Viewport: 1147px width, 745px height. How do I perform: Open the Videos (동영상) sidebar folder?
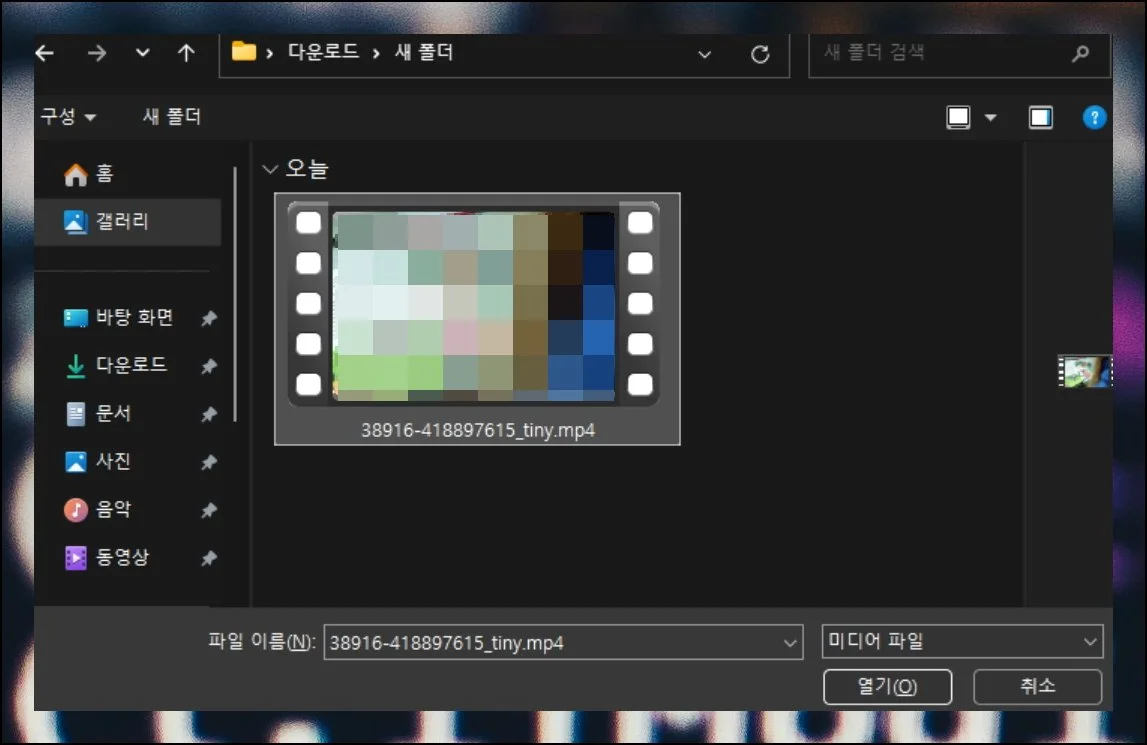[x=122, y=558]
